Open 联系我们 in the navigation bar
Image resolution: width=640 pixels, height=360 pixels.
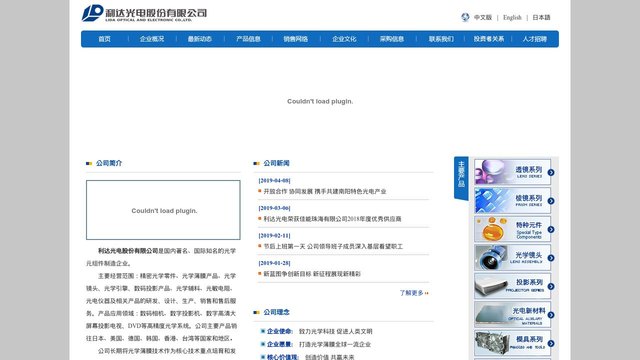pos(441,39)
